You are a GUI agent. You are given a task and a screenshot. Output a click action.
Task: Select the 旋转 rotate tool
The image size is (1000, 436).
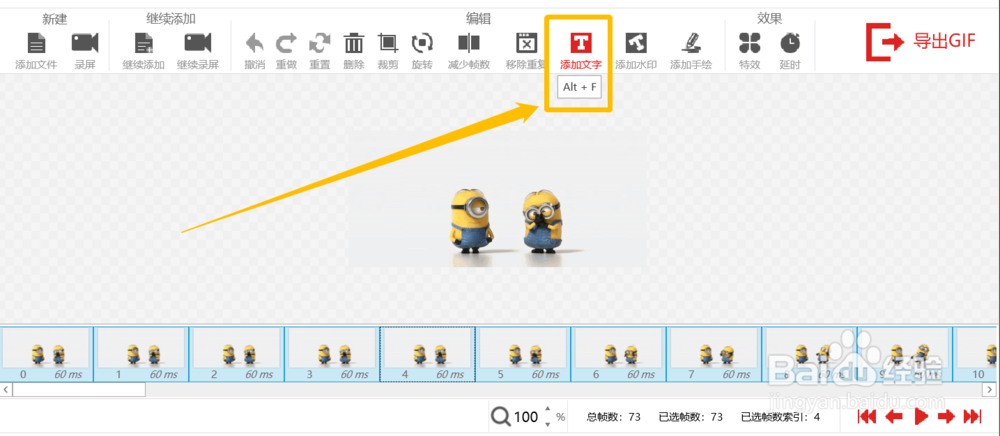[x=422, y=43]
